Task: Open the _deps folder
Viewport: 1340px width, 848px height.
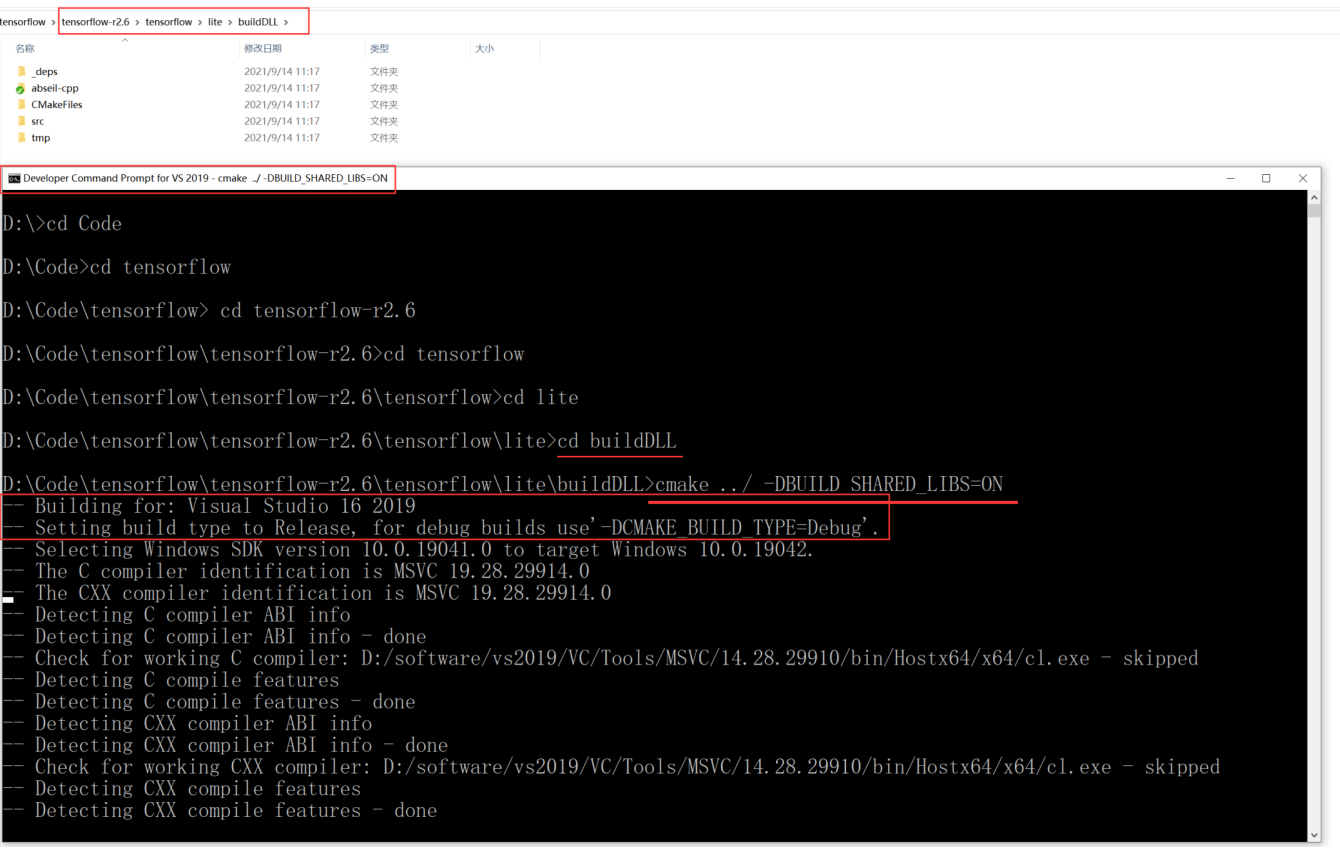Action: [x=44, y=71]
